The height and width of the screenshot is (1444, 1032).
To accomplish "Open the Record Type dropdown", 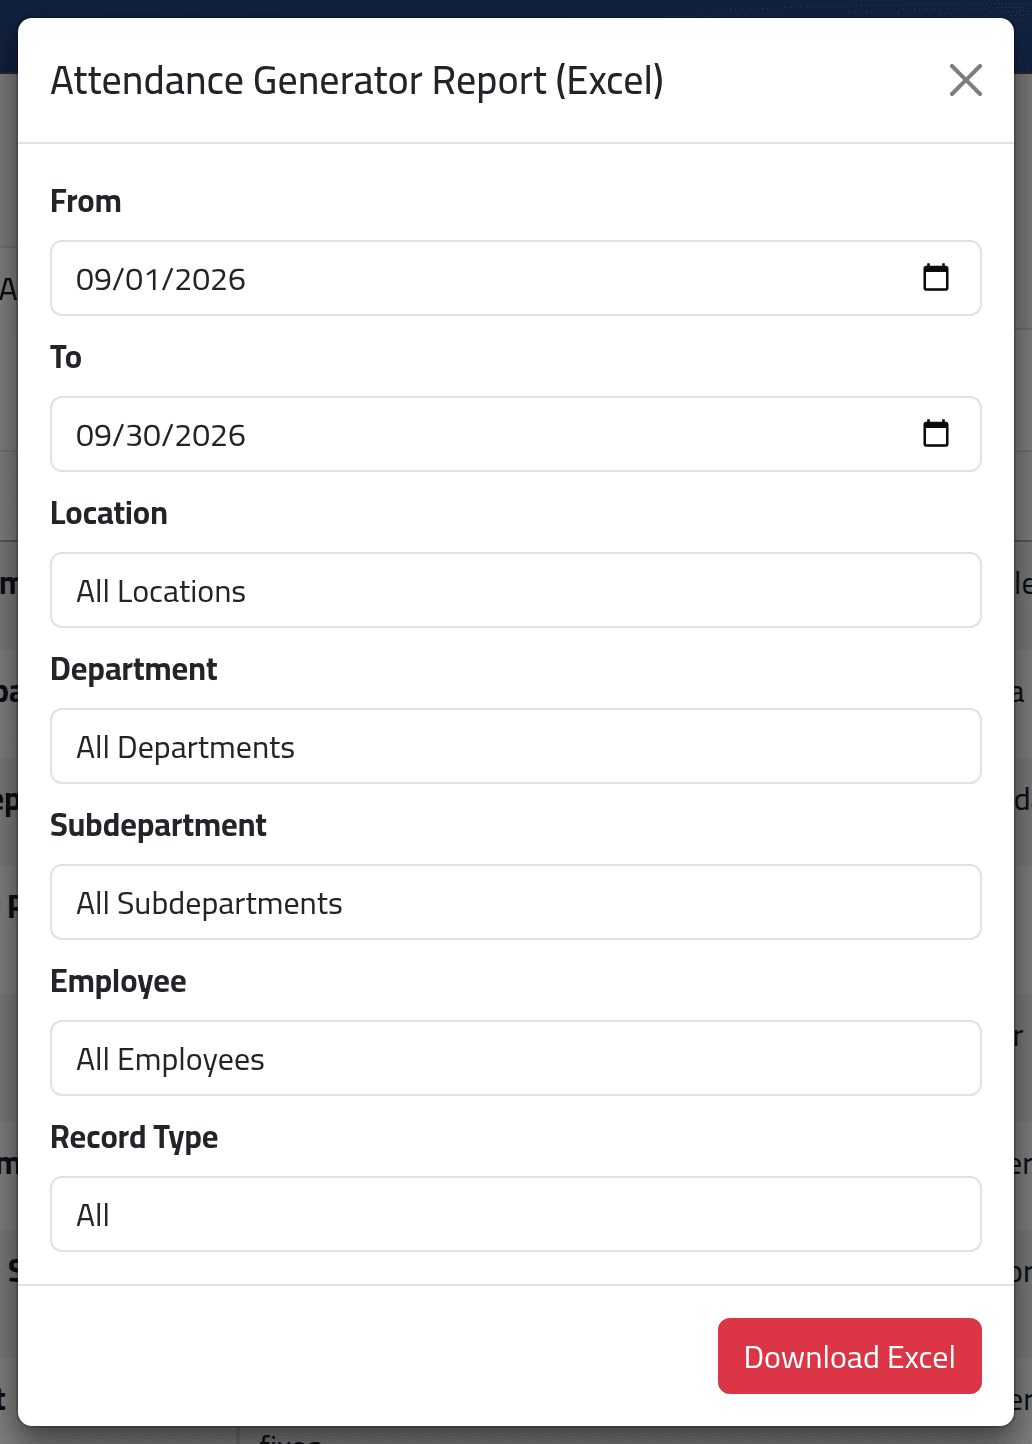I will pyautogui.click(x=516, y=1214).
